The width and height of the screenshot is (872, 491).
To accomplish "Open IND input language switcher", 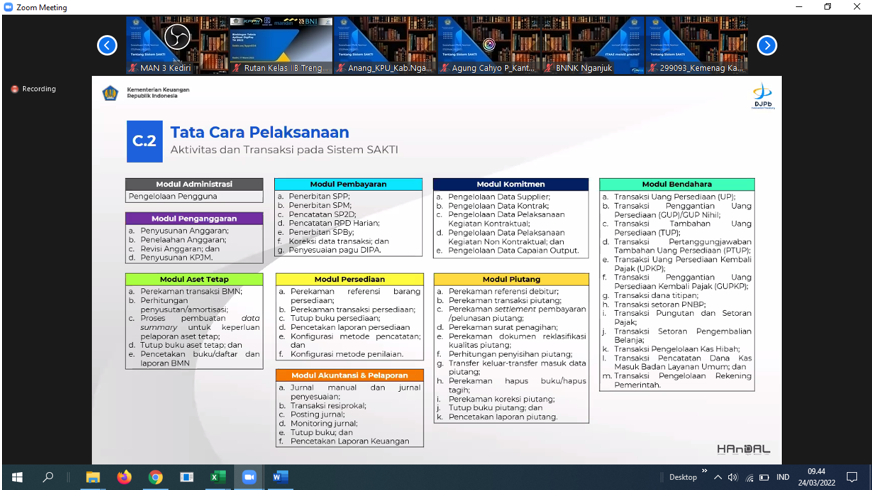I will click(783, 477).
